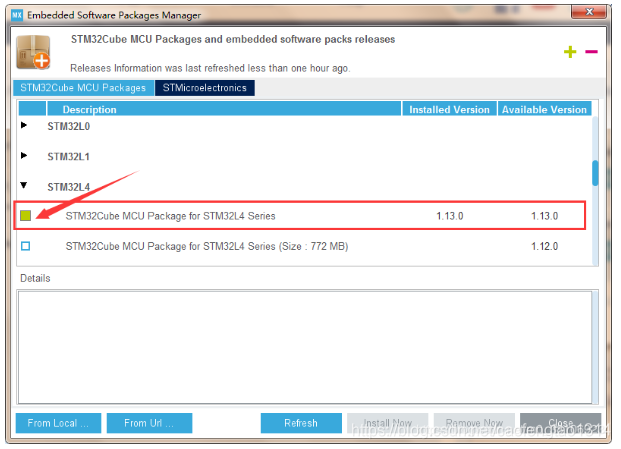Click inside the Details text area
Viewport: 621px width, 449px height.
click(x=304, y=347)
